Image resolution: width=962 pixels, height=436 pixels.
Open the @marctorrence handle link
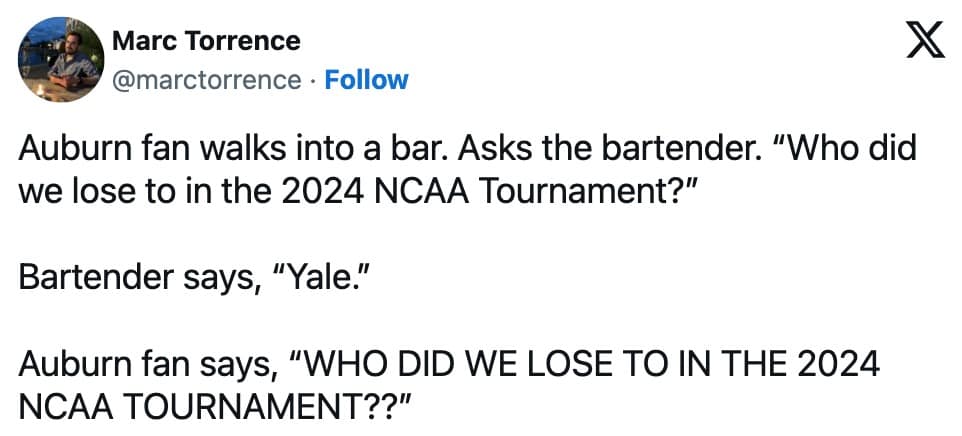point(206,79)
